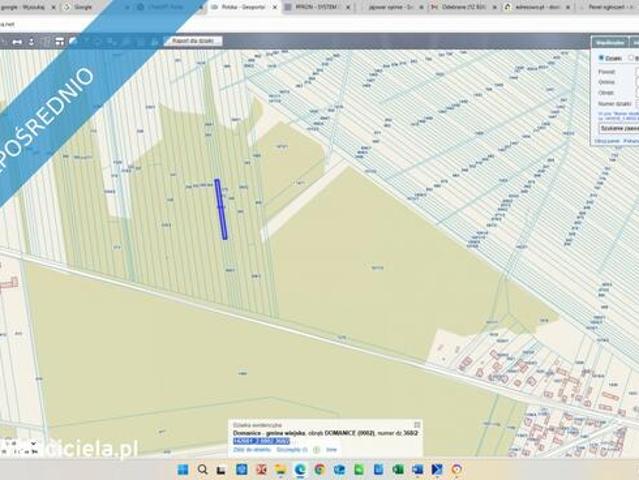Screen dimensions: 639x480
Task: Open Excel from the taskbar
Action: [x=397, y=469]
